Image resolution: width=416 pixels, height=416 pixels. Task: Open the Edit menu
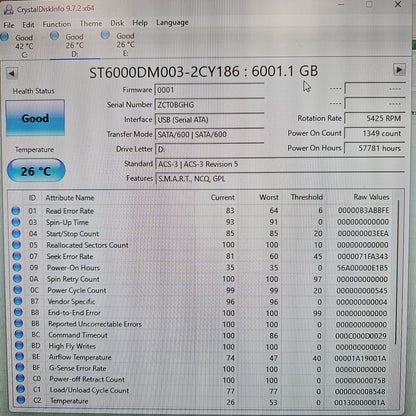[x=28, y=25]
